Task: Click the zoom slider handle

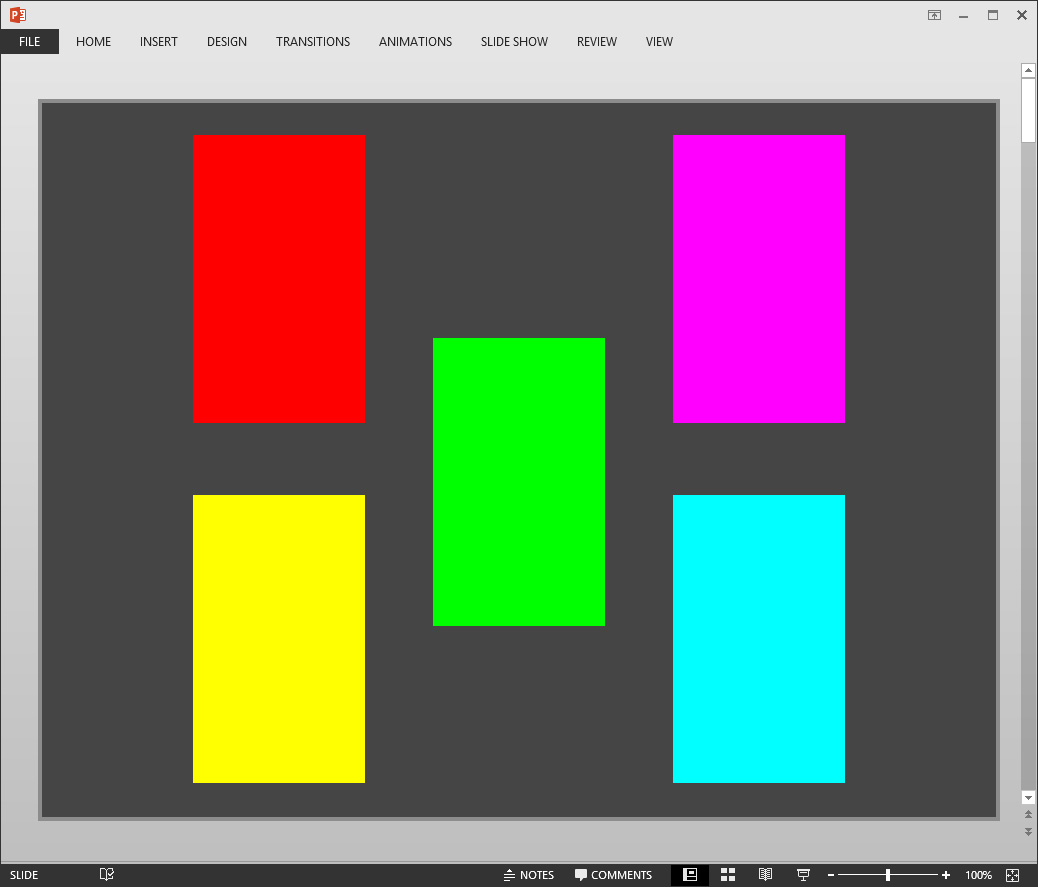Action: 888,875
